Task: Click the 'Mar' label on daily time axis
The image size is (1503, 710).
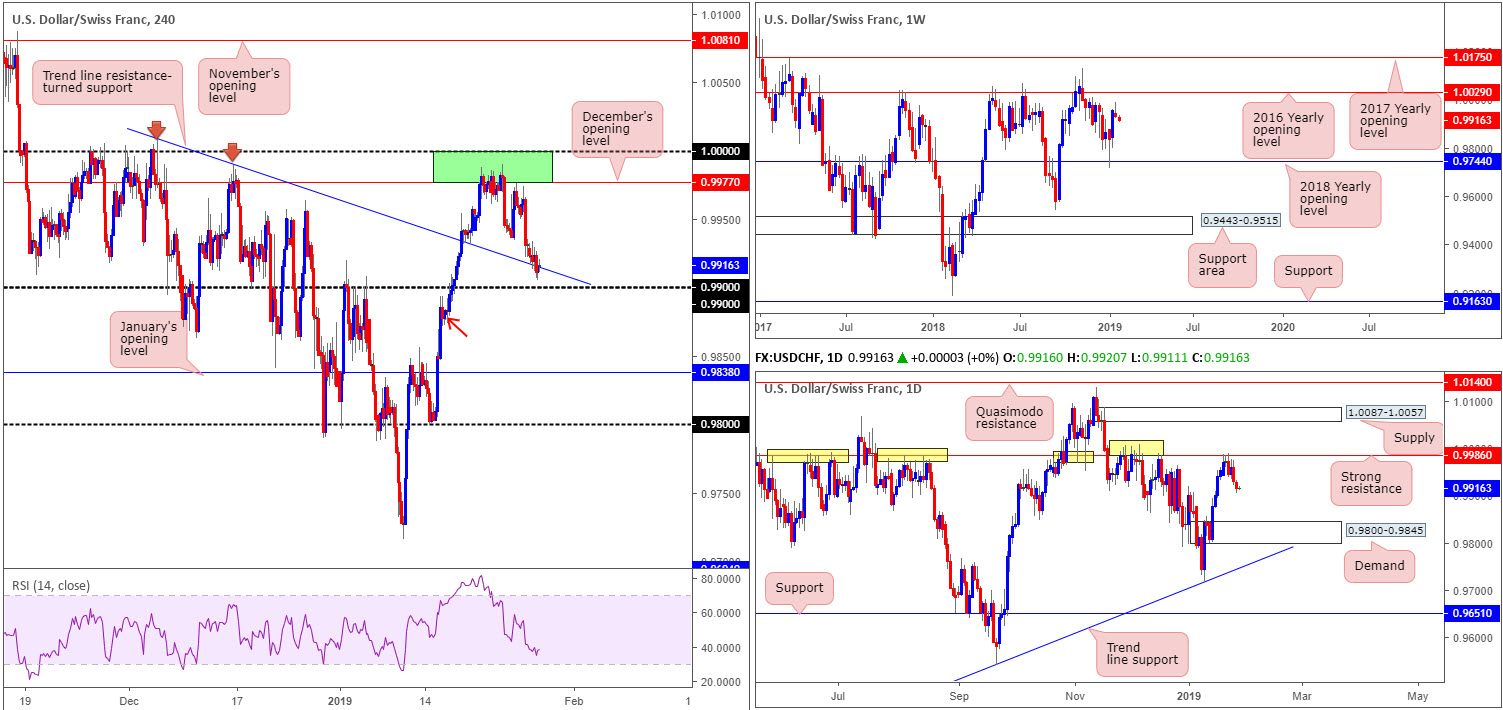Action: (1303, 694)
